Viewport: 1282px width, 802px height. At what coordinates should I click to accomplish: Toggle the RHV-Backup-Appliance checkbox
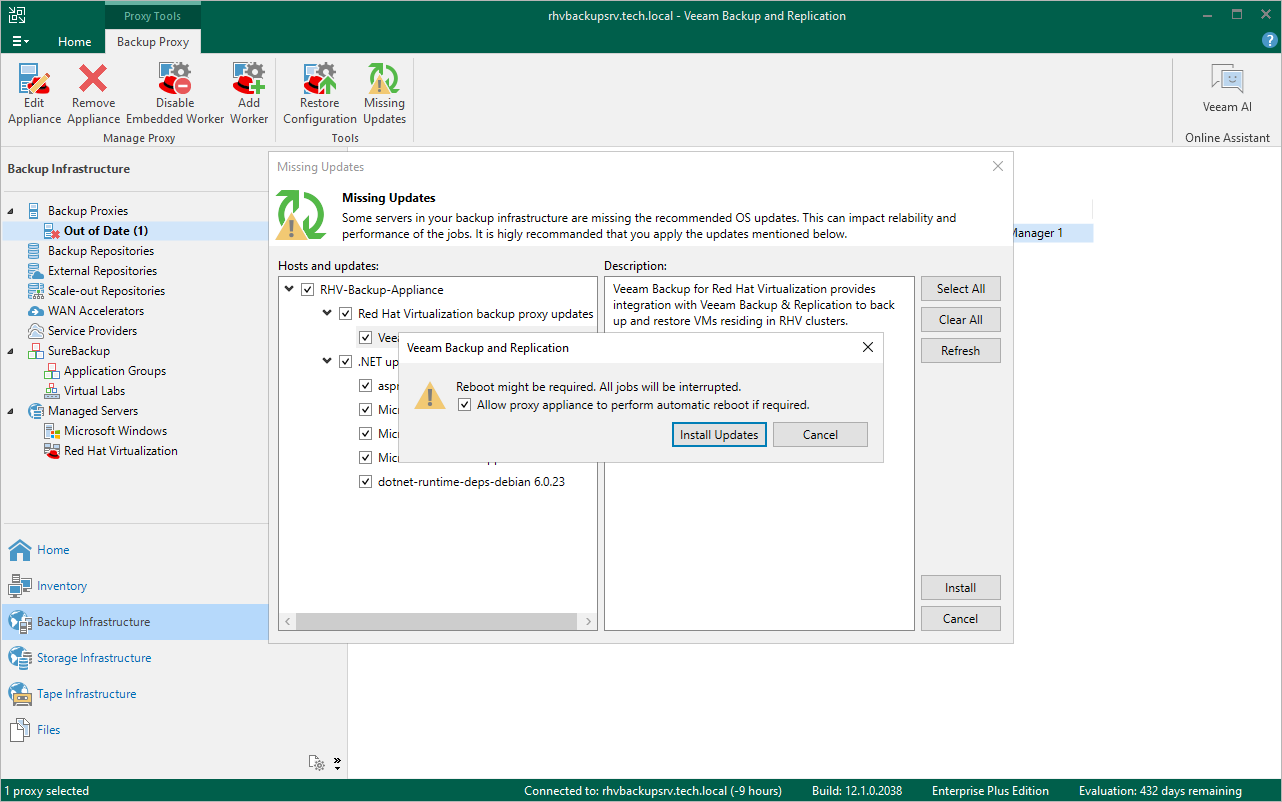(x=307, y=290)
